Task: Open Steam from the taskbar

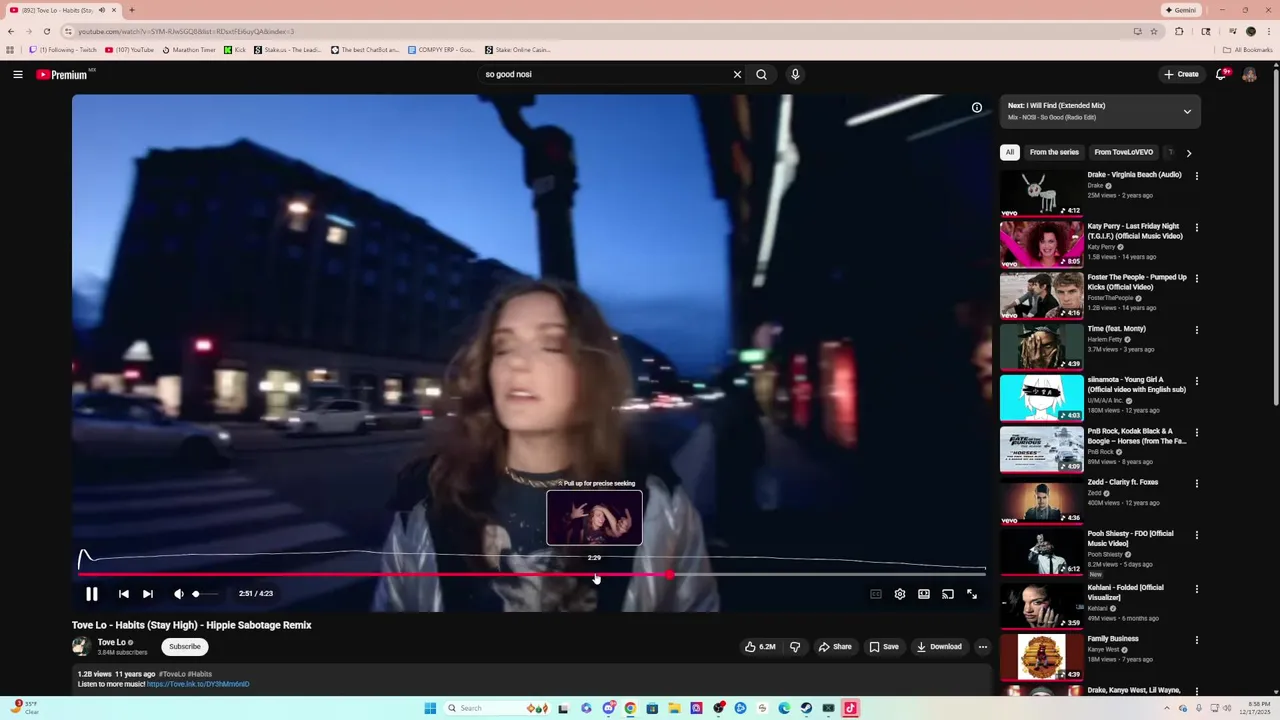Action: (x=806, y=708)
